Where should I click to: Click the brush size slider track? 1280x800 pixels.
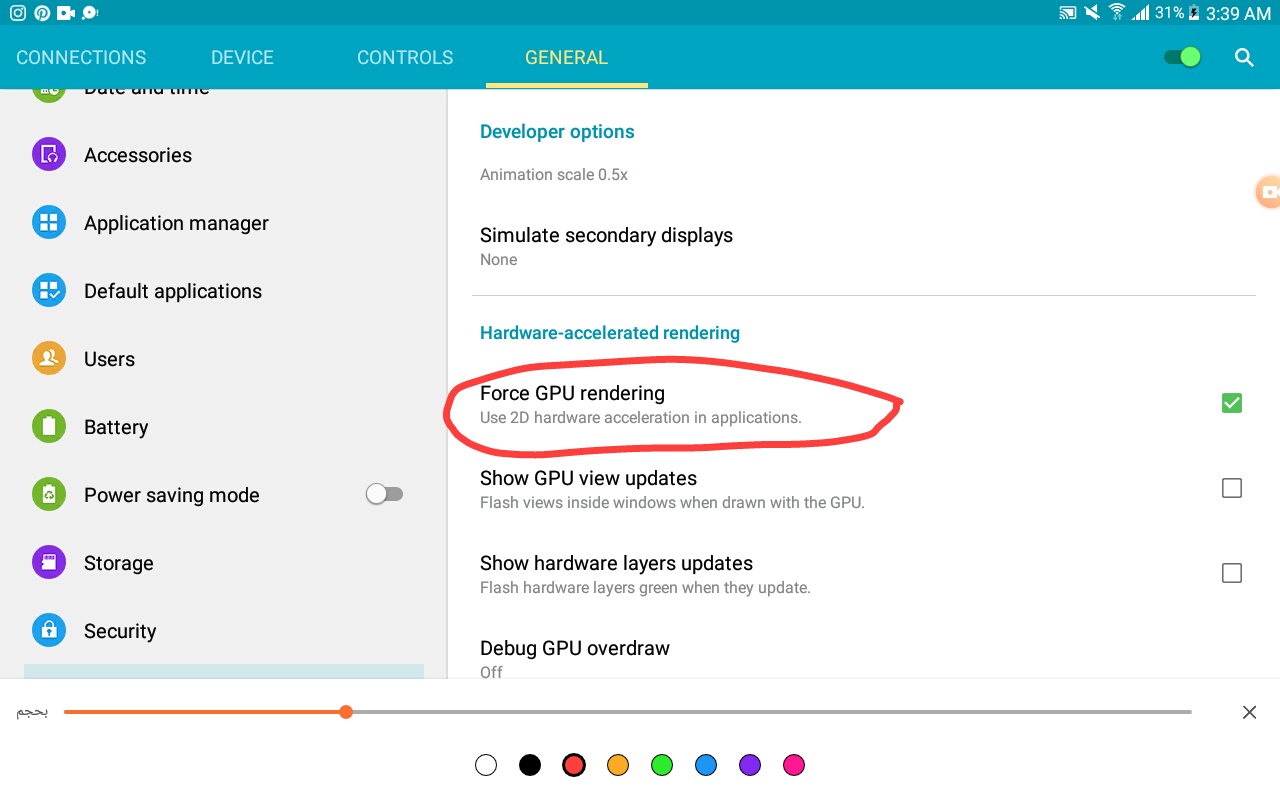coord(628,712)
